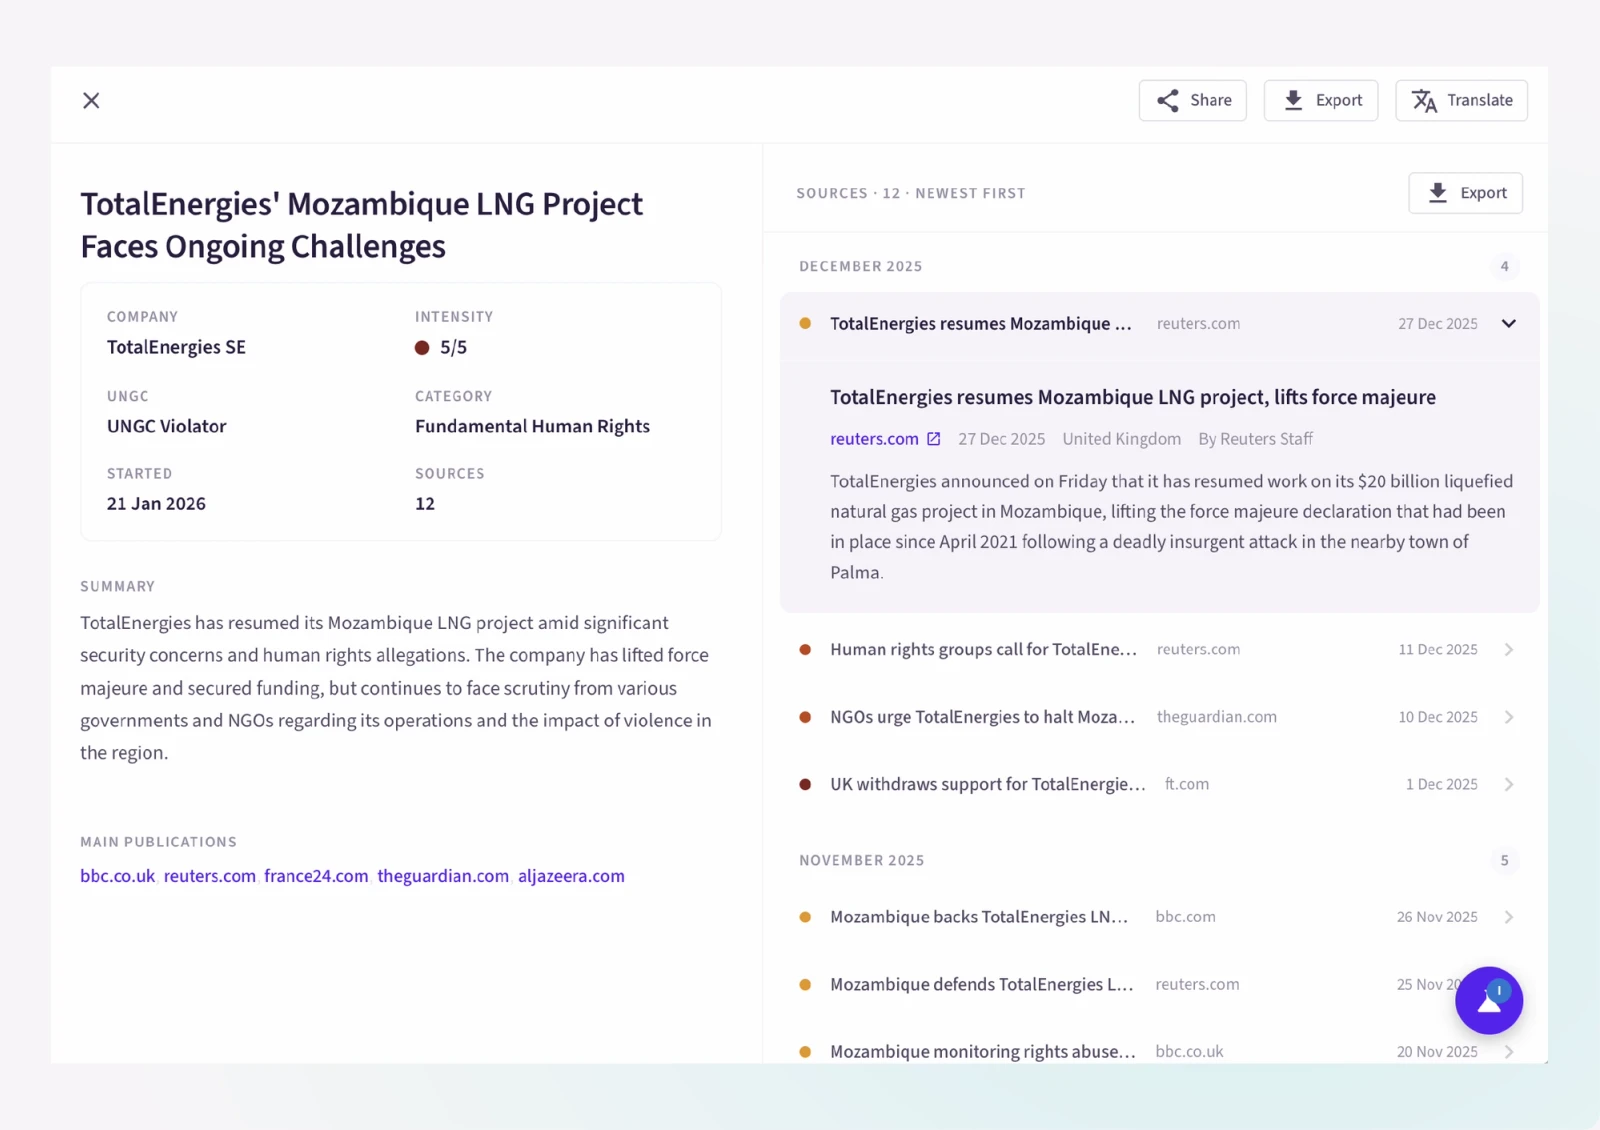Click the status dot beside UK withdraws support
The image size is (1600, 1130).
[805, 785]
